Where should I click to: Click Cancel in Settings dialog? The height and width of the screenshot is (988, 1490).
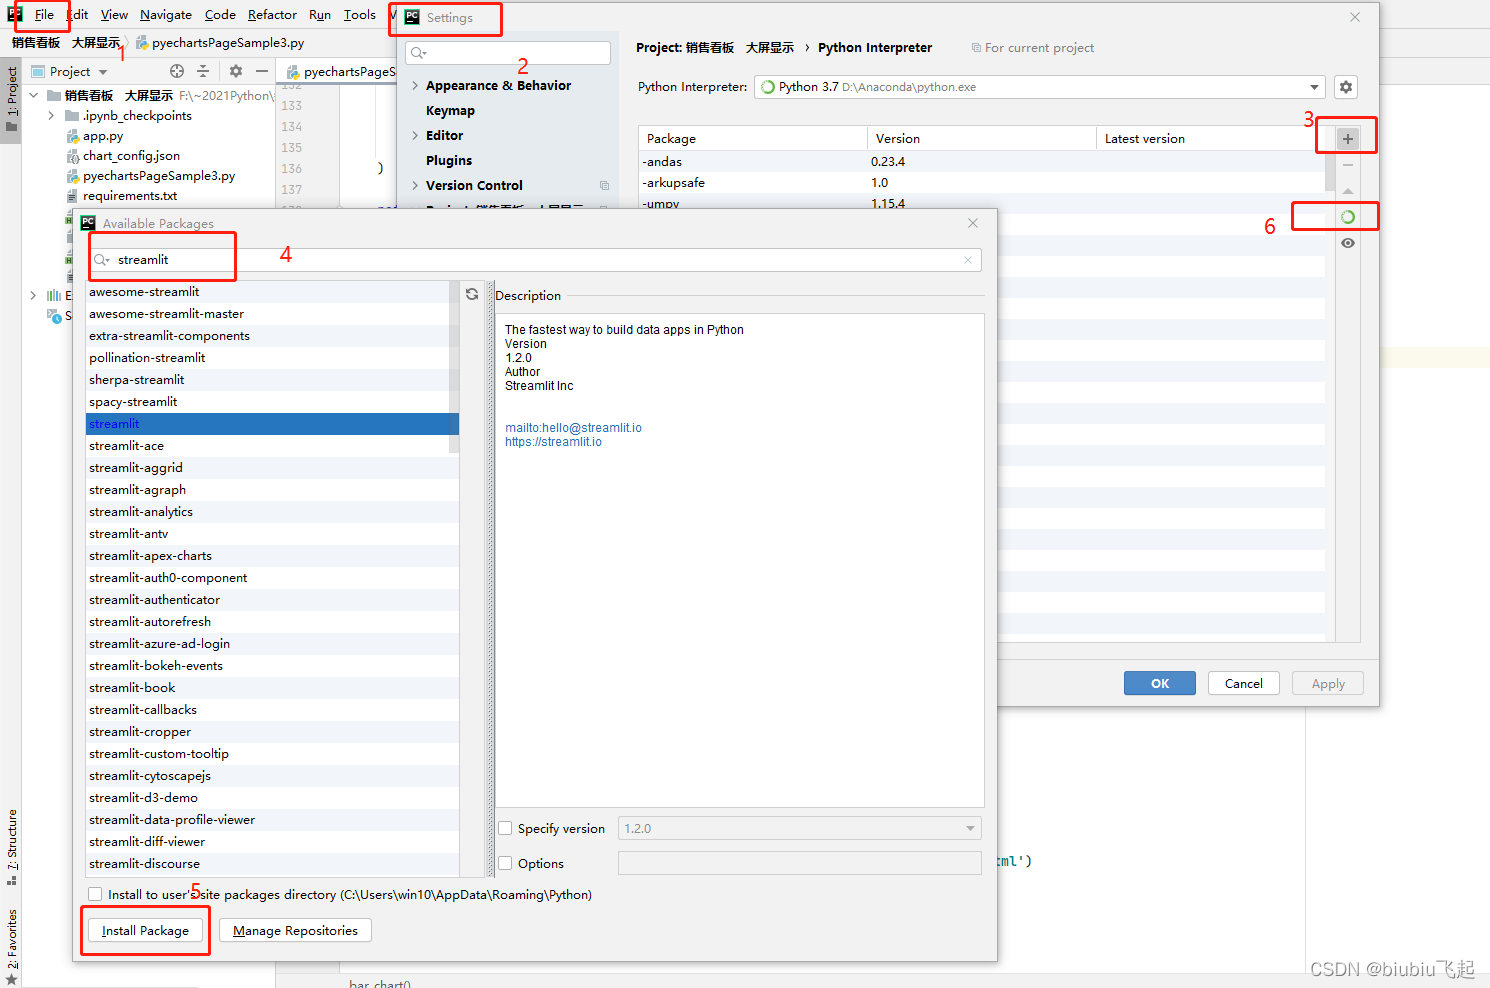point(1244,683)
